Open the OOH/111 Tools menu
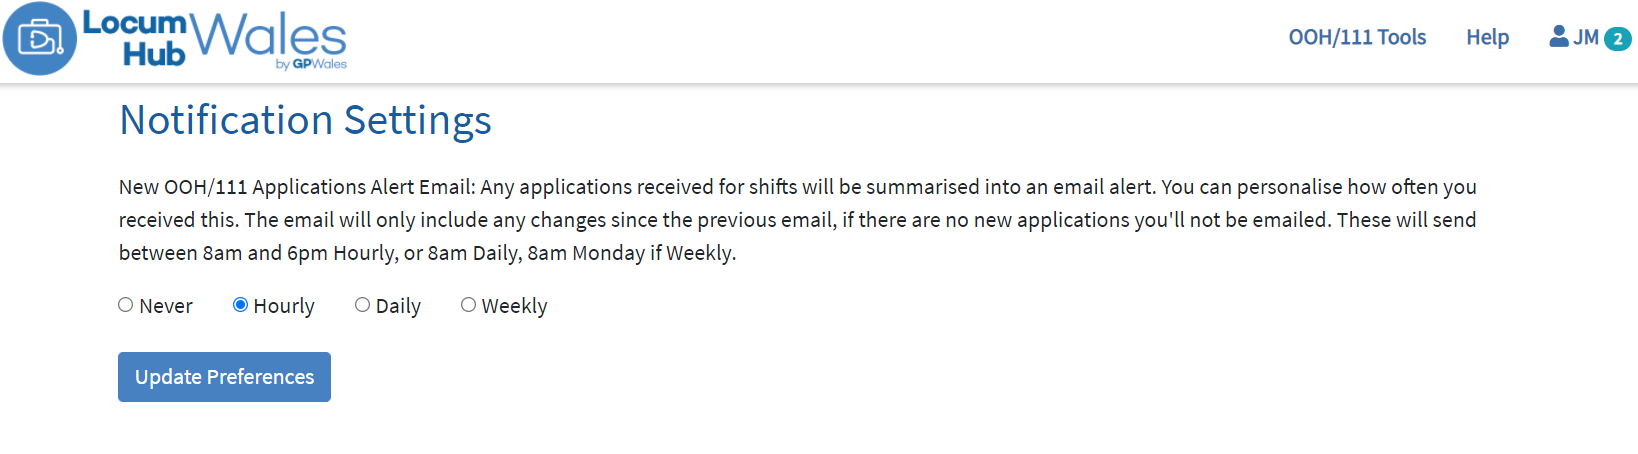The image size is (1638, 454). [1357, 37]
